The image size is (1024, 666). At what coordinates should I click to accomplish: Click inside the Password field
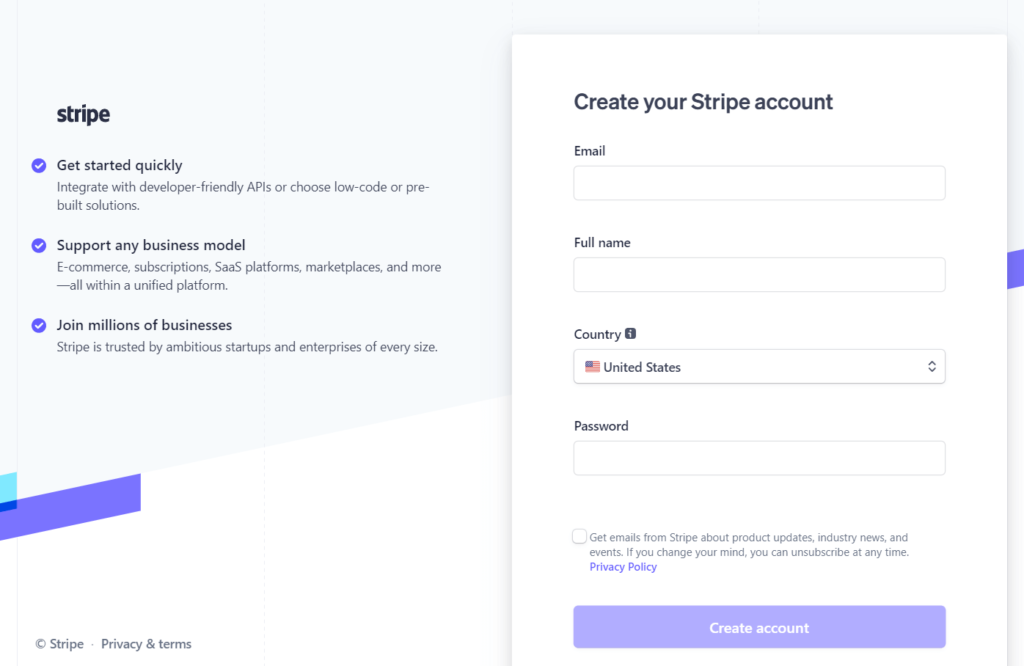(759, 458)
